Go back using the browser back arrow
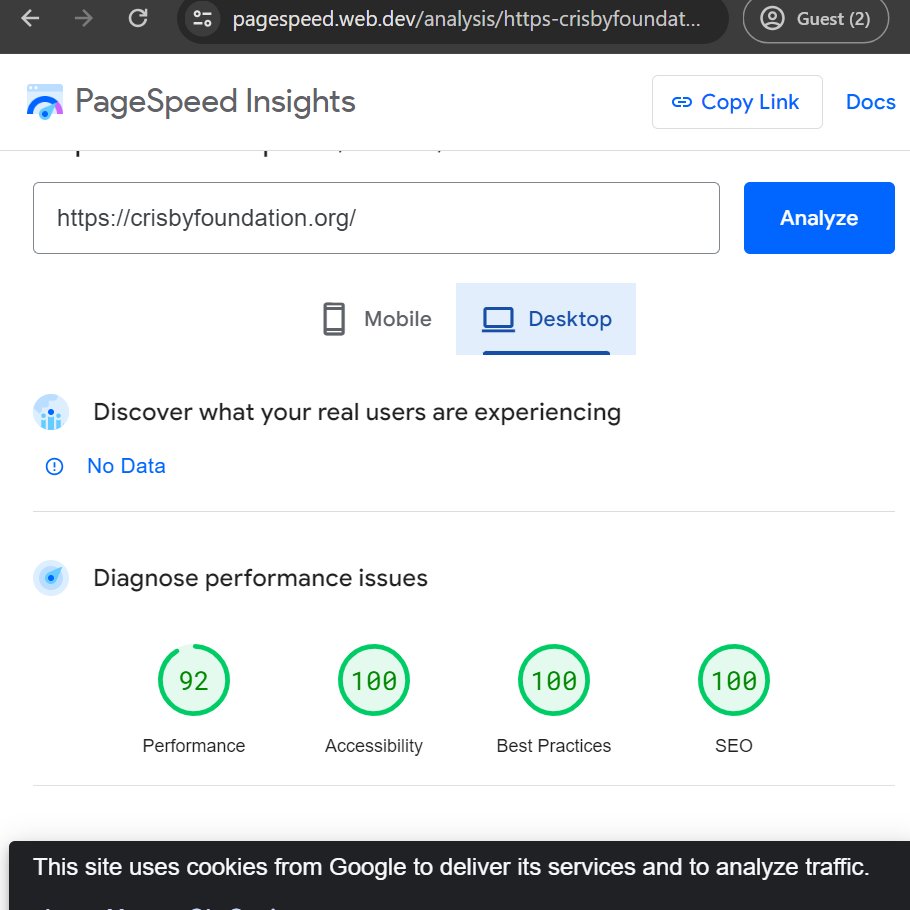Image resolution: width=910 pixels, height=910 pixels. (30, 19)
